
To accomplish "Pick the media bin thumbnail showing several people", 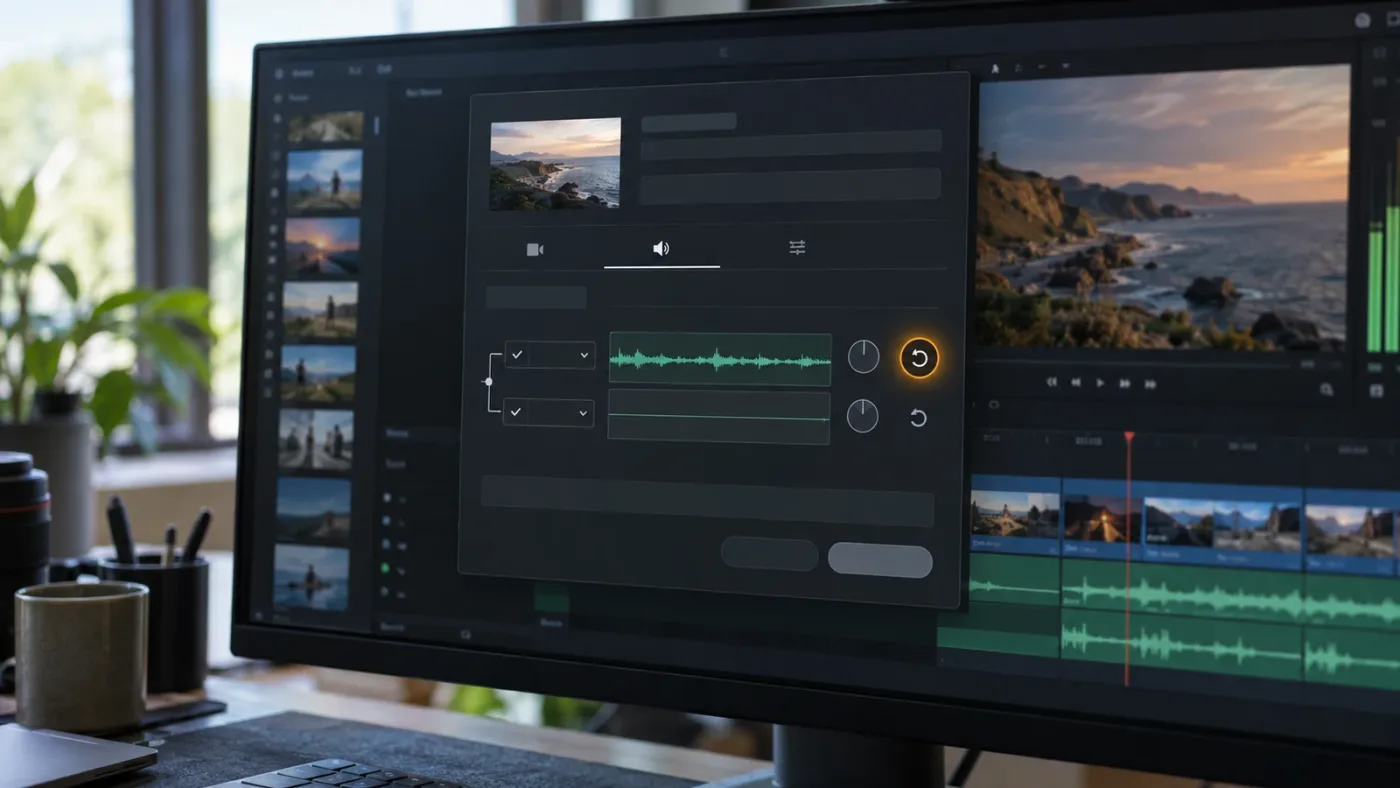I will pos(316,440).
